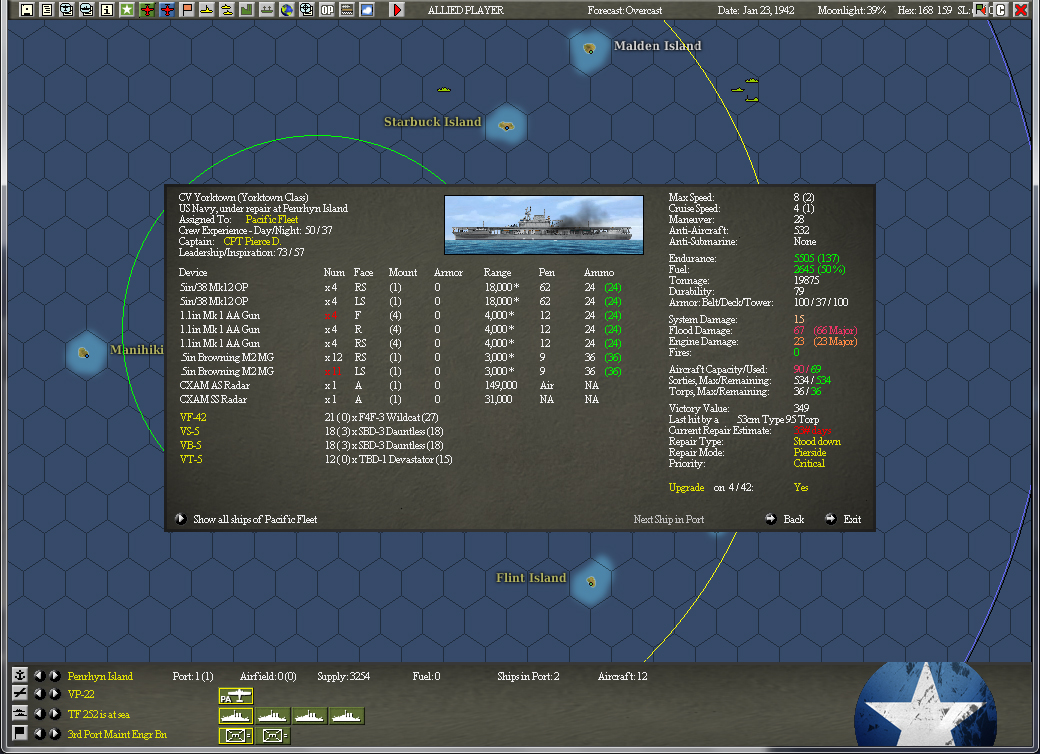The image size is (1040, 754).
Task: Go to next land unit beside 3rd Port Maint
Action: pyautogui.click(x=54, y=734)
